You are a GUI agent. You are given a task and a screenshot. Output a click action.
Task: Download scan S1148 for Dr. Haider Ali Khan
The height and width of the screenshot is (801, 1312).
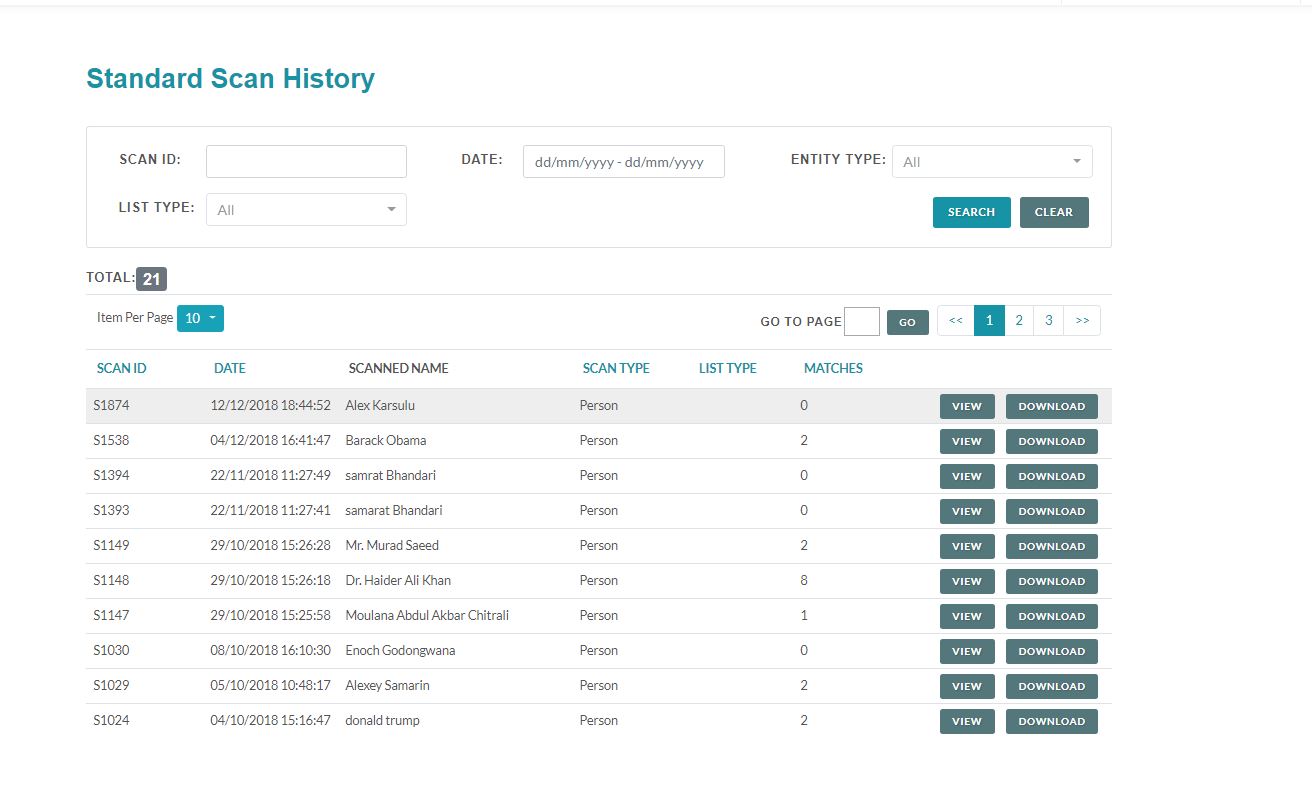click(x=1051, y=581)
